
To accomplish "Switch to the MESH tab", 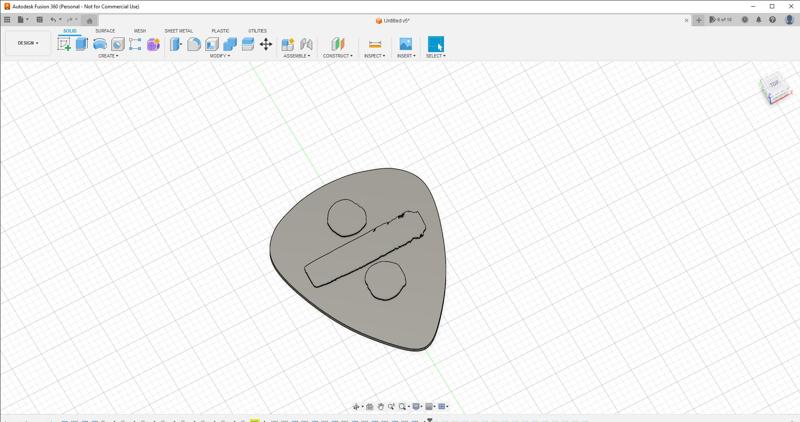I will coord(140,31).
